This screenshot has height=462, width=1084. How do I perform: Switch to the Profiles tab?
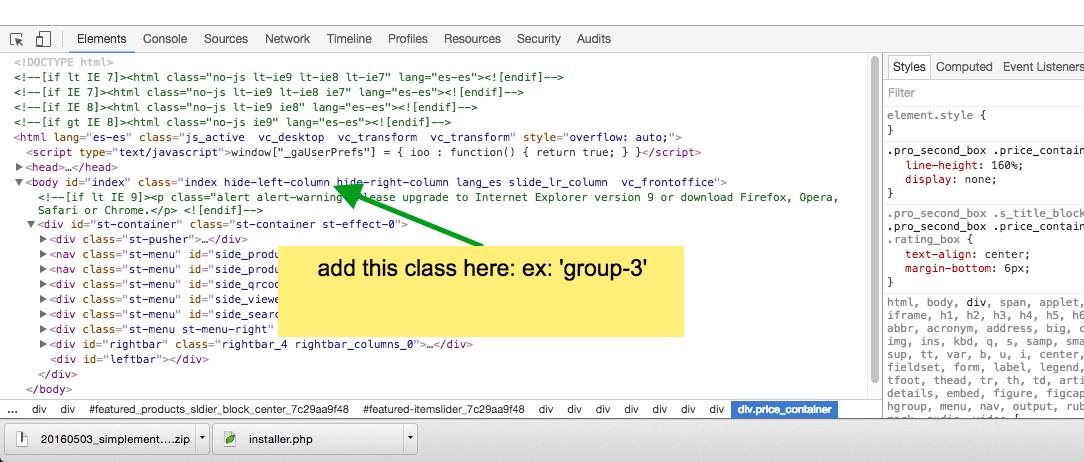coord(408,39)
